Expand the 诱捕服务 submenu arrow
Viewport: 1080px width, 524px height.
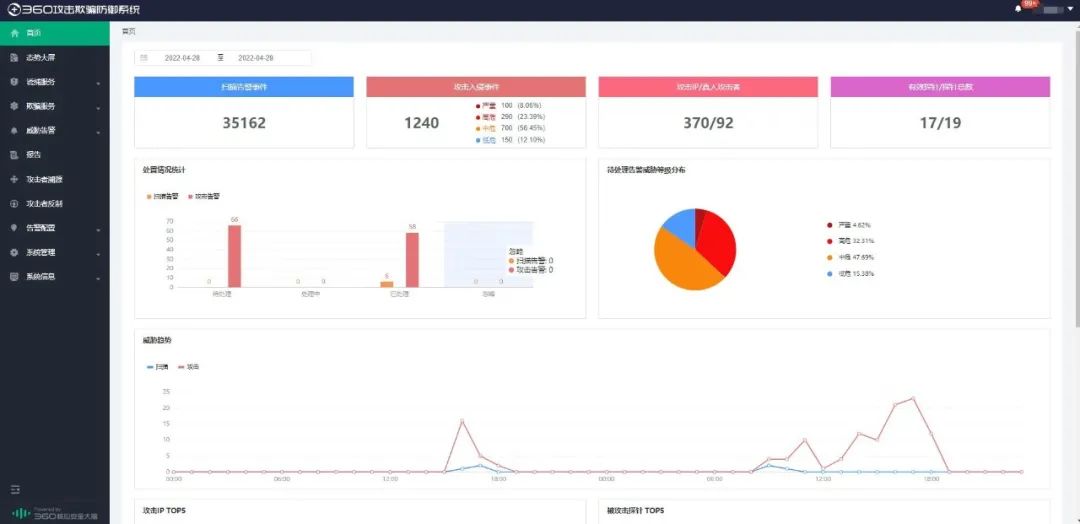[x=98, y=82]
